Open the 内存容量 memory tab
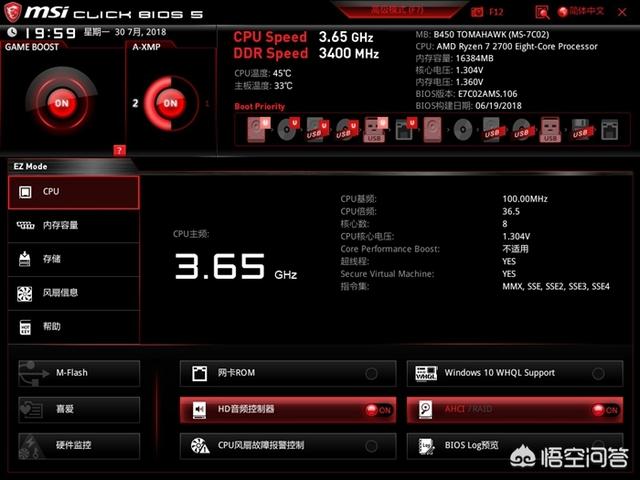 [73, 225]
